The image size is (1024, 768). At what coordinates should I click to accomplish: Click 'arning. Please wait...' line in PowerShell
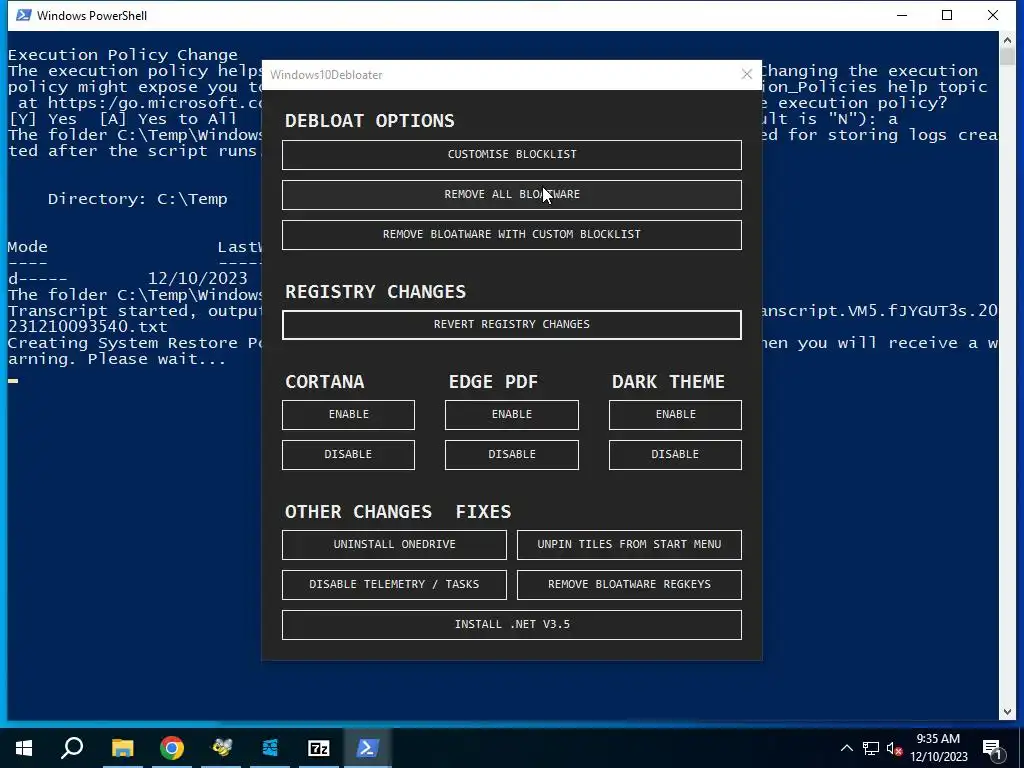pos(117,359)
